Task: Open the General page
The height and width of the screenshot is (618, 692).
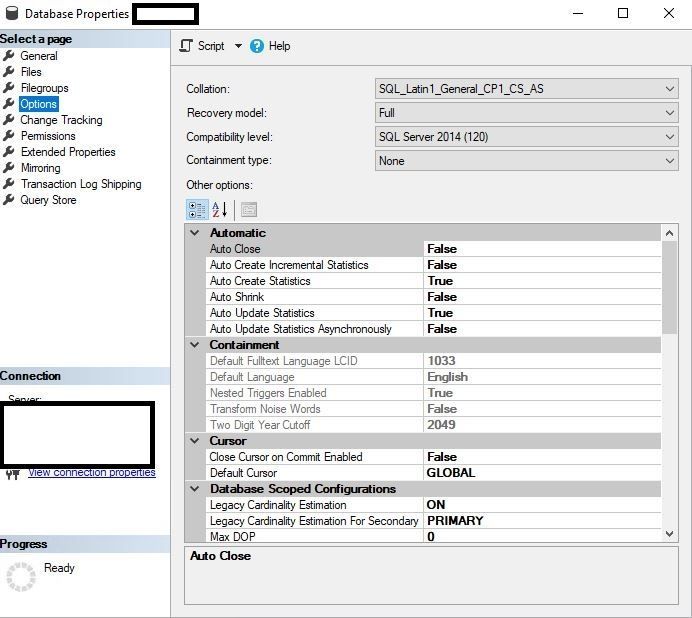Action: [39, 56]
